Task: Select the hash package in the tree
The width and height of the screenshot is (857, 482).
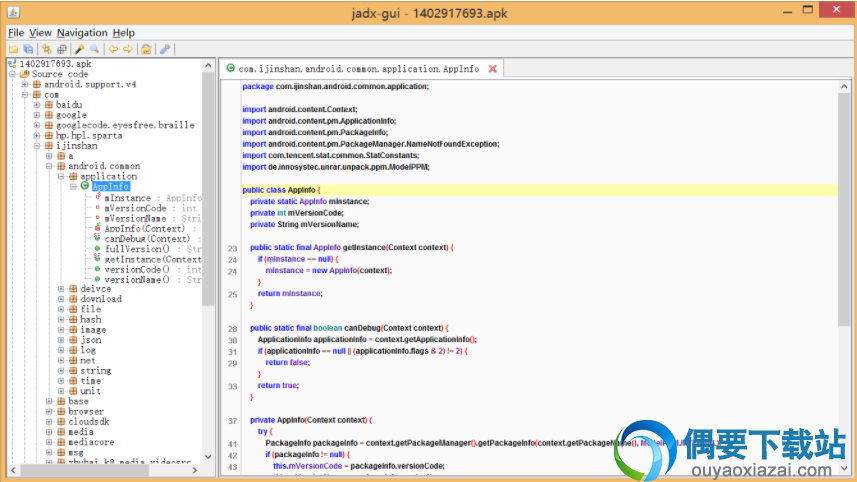Action: pos(91,319)
